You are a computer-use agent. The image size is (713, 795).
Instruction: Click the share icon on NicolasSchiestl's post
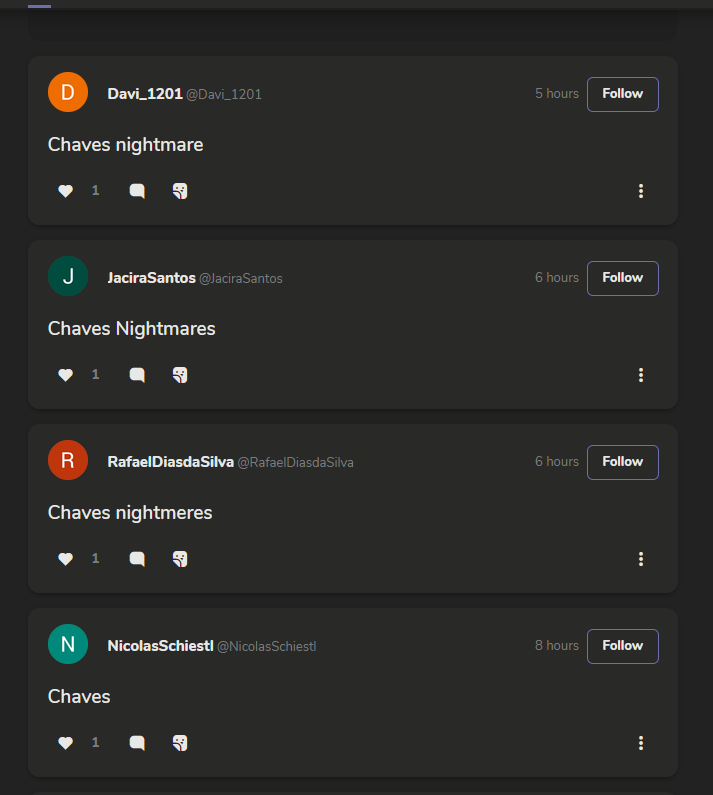tap(180, 743)
